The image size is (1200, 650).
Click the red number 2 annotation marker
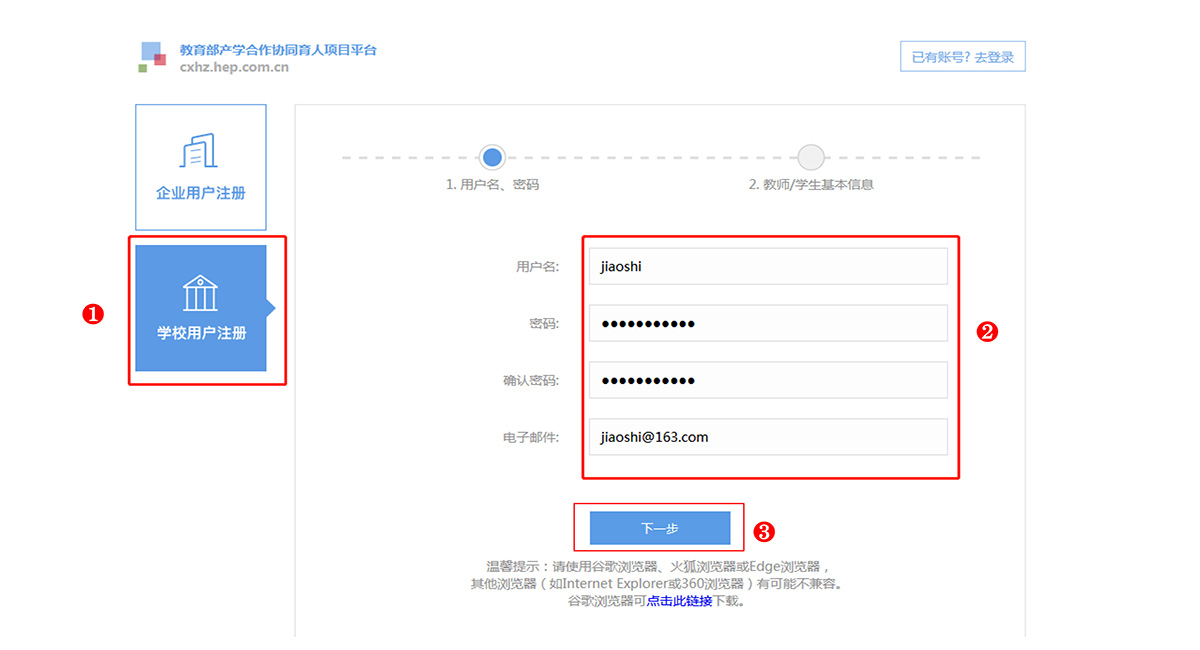coord(987,333)
